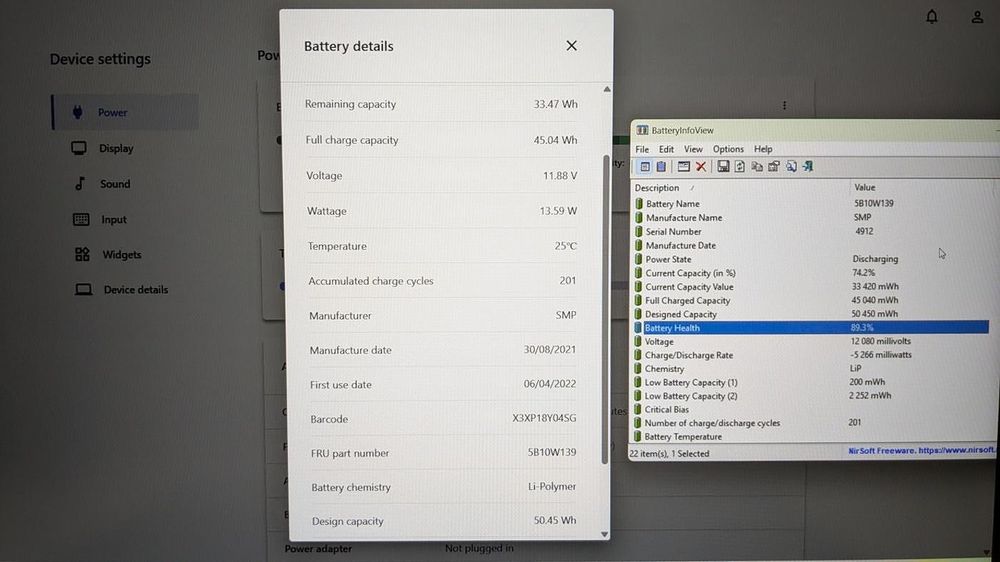Click the Refresh icon in BatteryInfoView toolbar
Image resolution: width=1000 pixels, height=562 pixels.
click(x=740, y=166)
